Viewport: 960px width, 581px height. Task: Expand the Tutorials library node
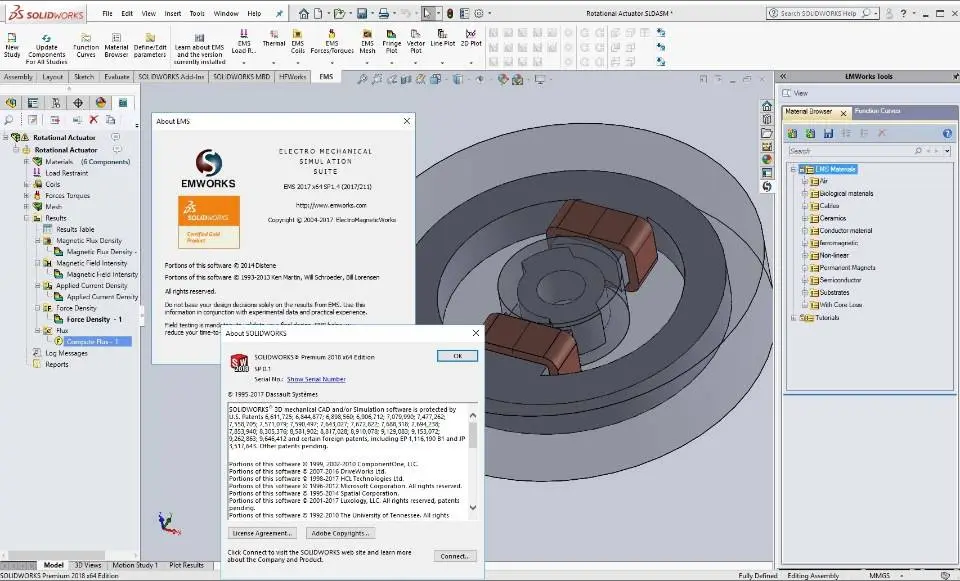pyautogui.click(x=794, y=318)
